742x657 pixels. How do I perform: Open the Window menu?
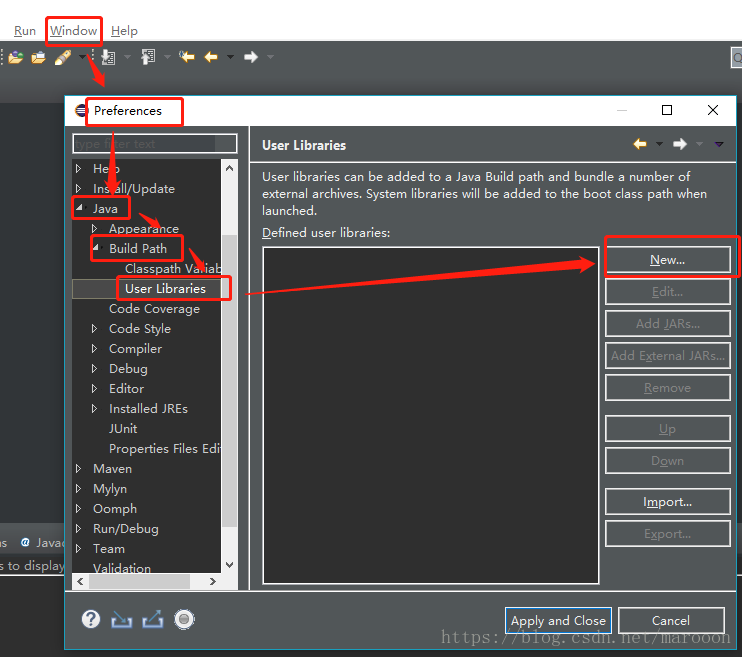tap(73, 31)
